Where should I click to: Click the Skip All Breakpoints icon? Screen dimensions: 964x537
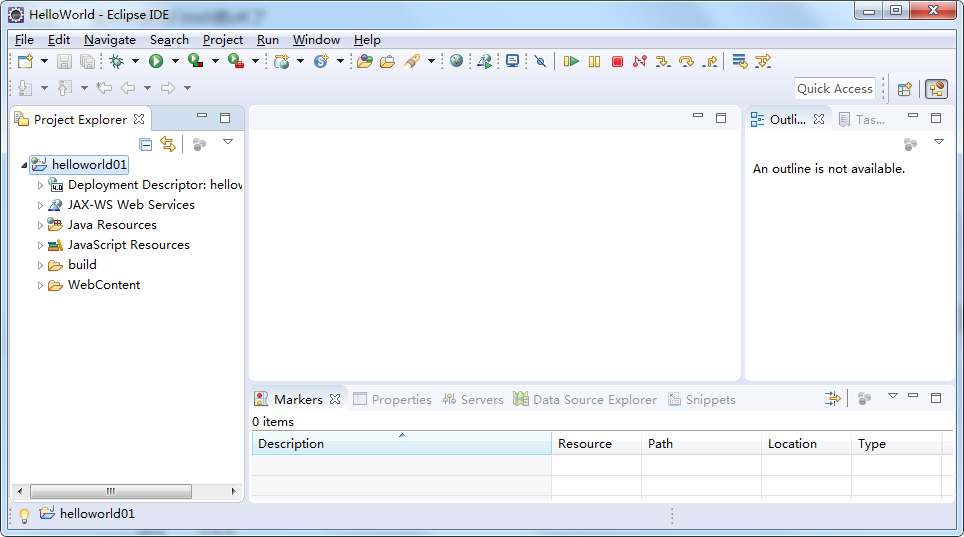tap(540, 61)
